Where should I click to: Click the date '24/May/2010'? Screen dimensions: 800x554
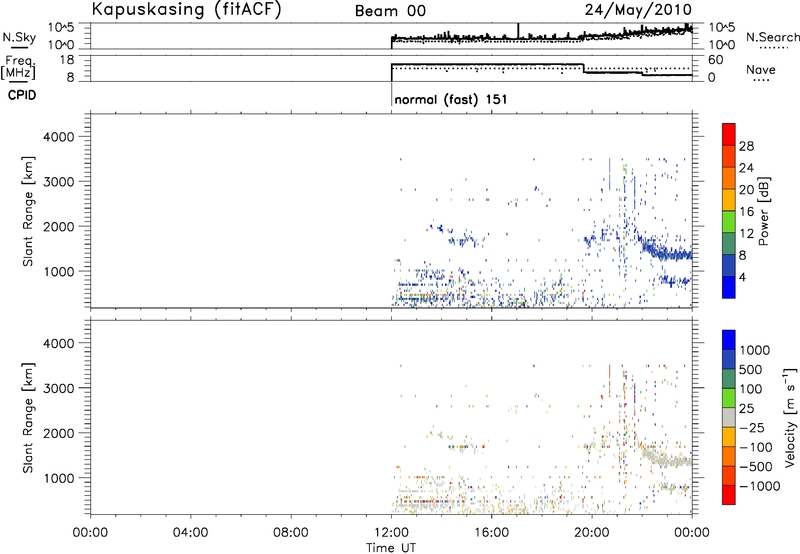[638, 10]
